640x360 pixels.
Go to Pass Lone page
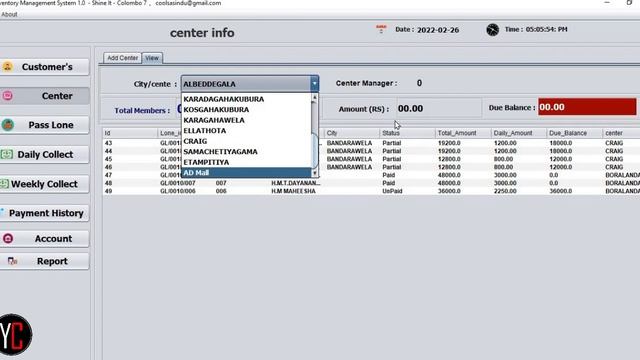coord(44,125)
